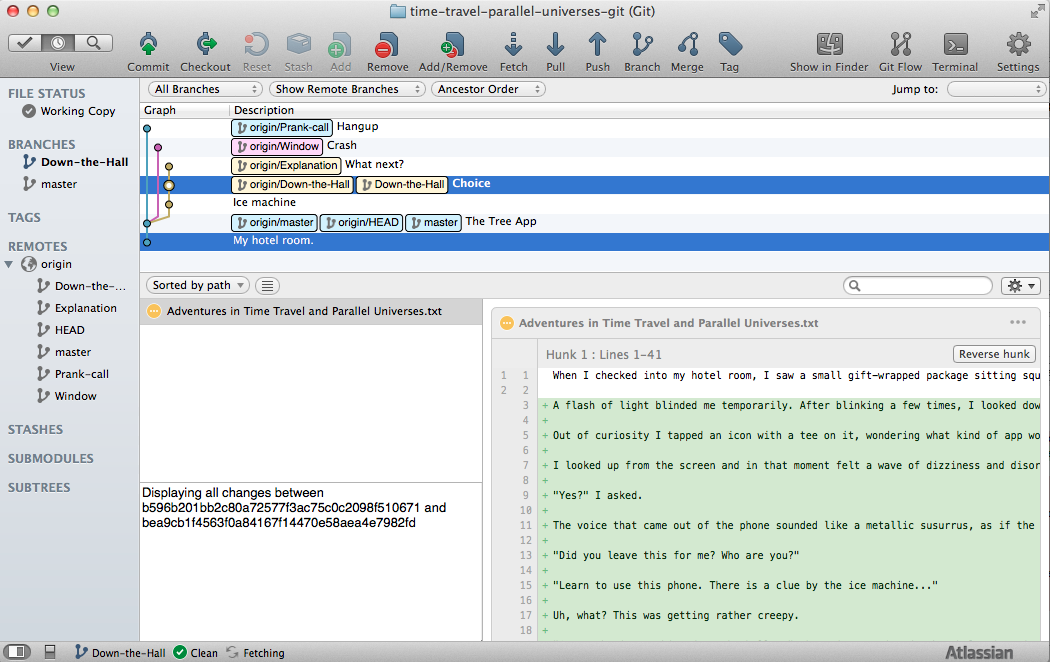
Task: Select Working Copy in the sidebar
Action: [x=70, y=111]
